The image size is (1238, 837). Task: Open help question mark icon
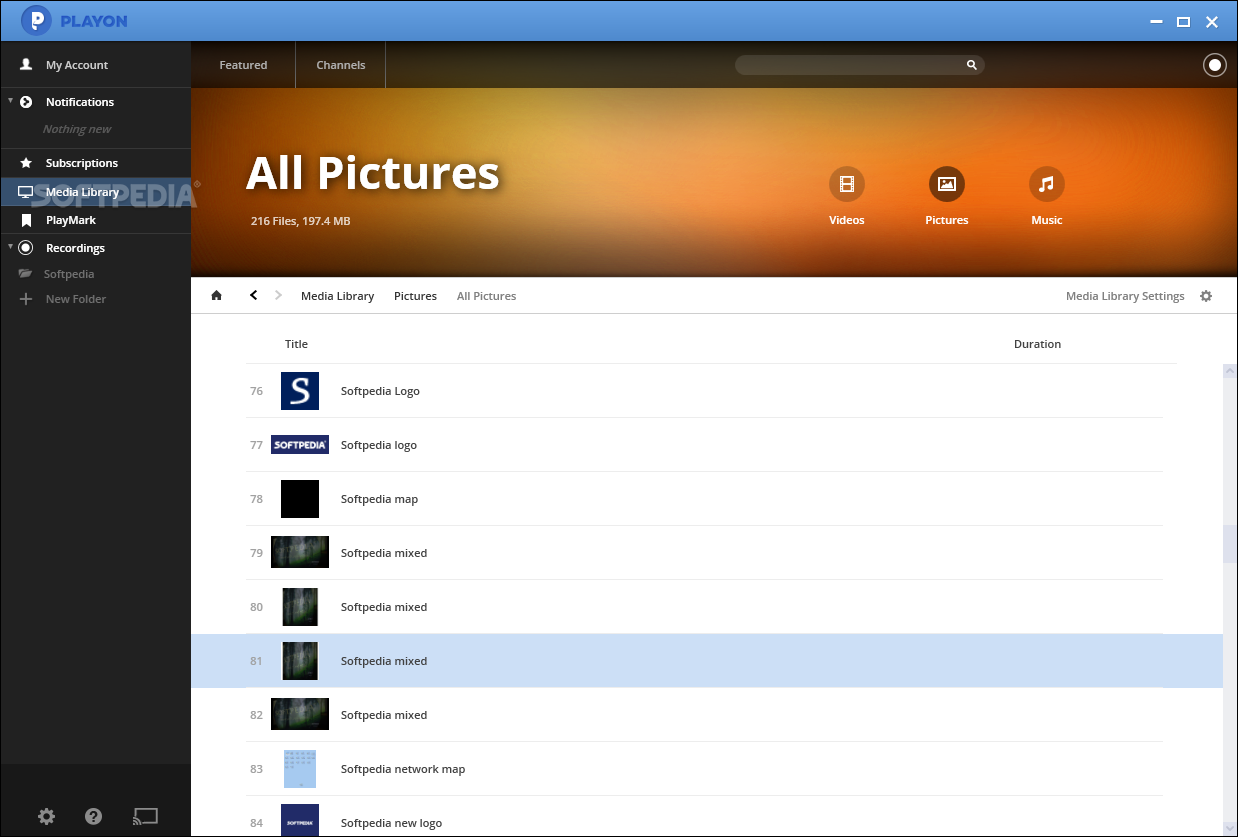tap(94, 816)
